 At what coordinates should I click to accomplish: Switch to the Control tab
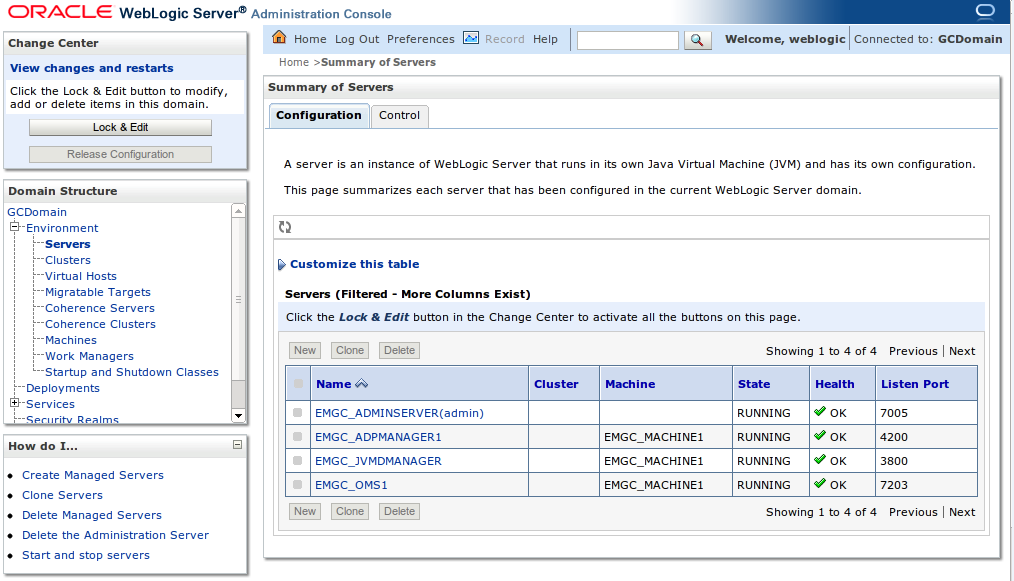399,115
